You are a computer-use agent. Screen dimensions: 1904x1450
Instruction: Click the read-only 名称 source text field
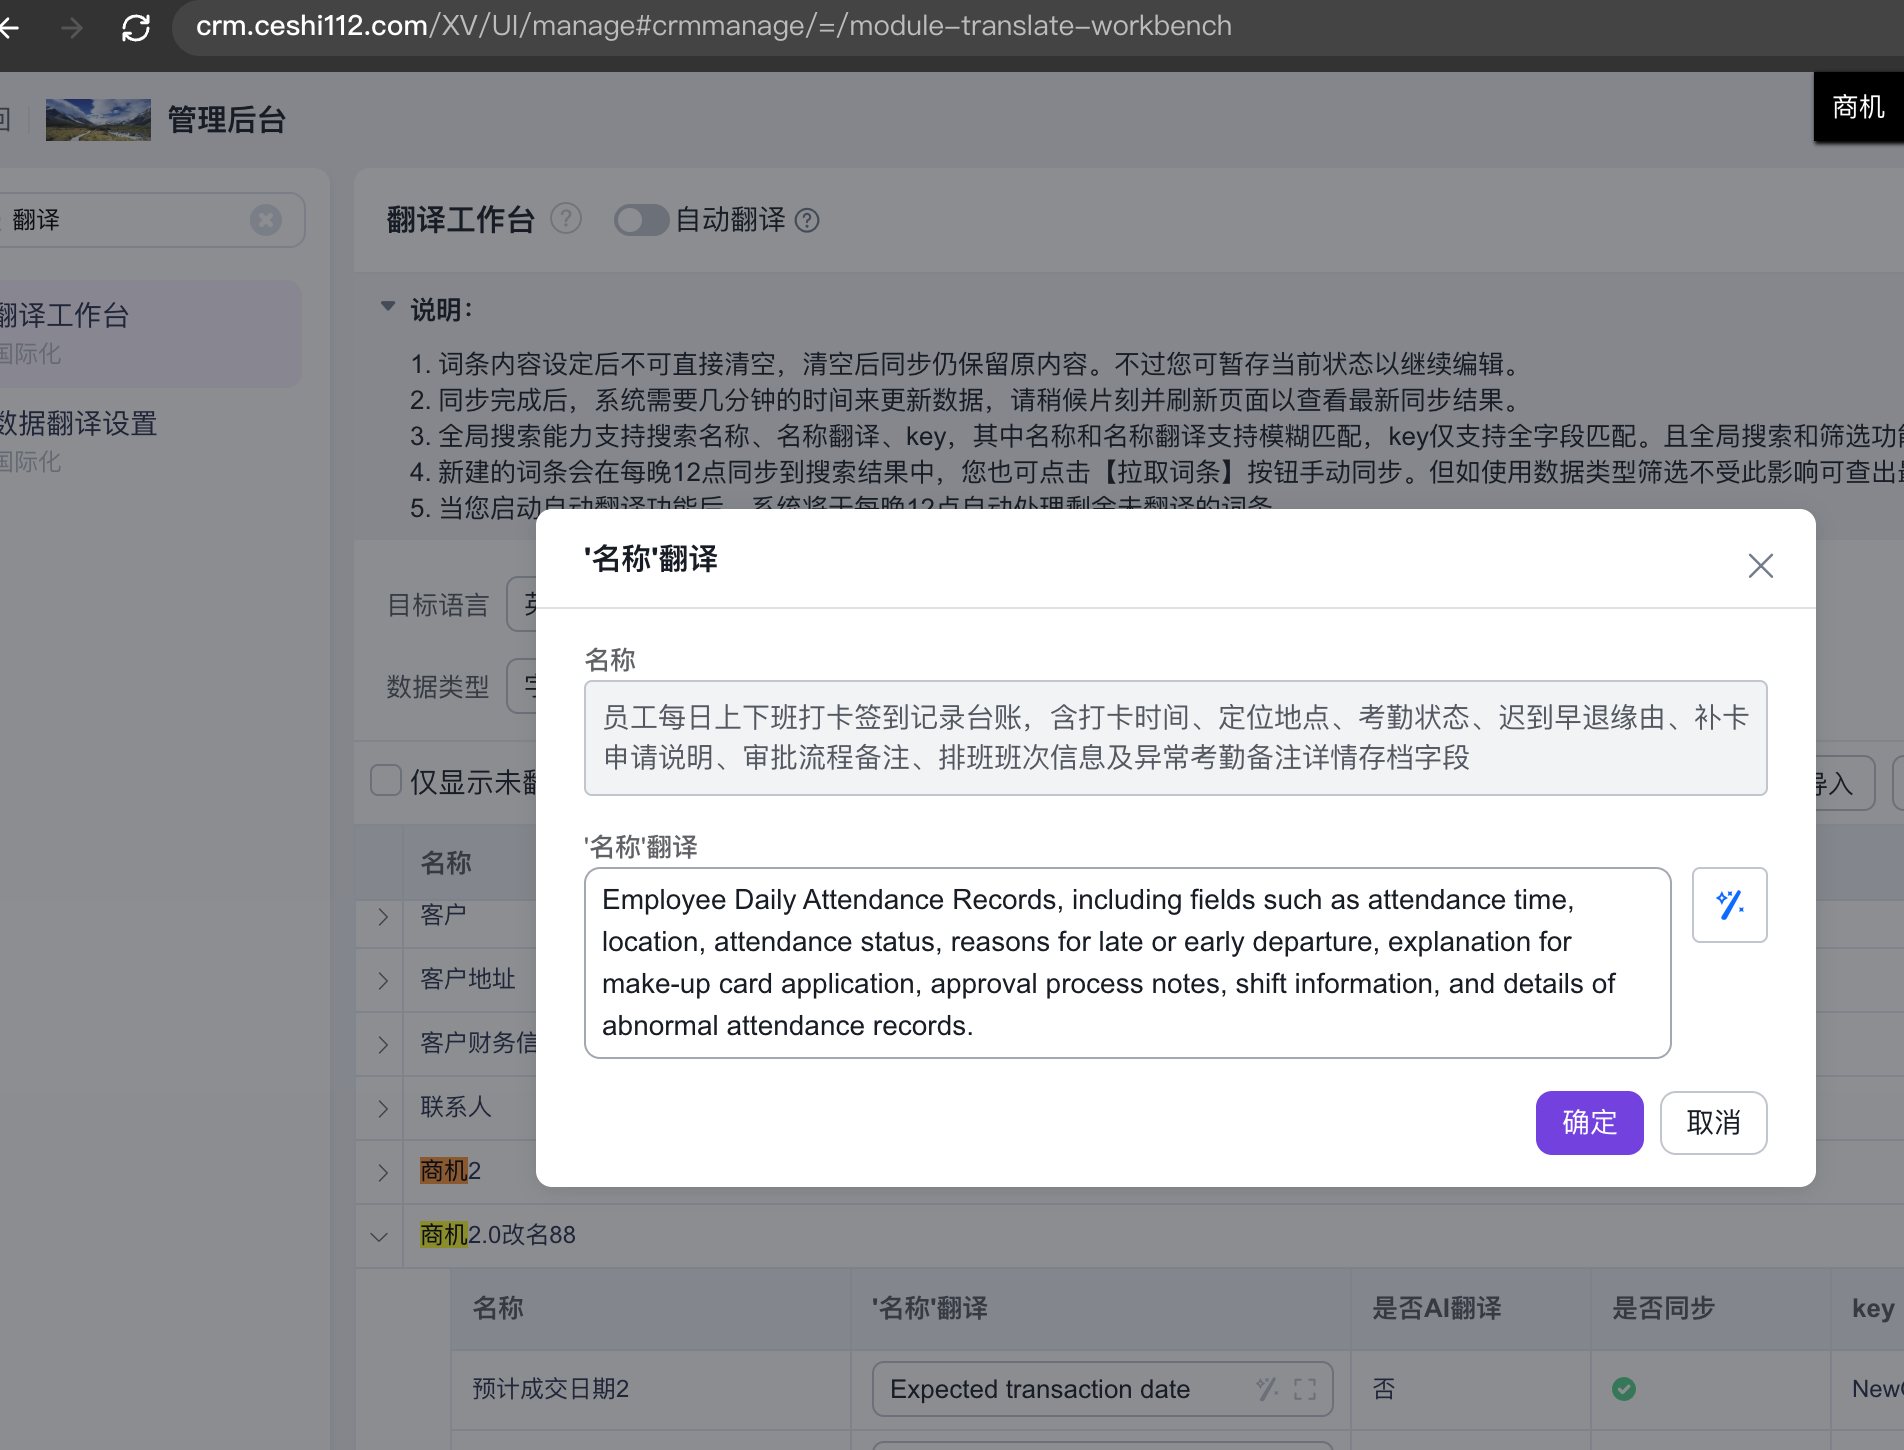point(1175,738)
